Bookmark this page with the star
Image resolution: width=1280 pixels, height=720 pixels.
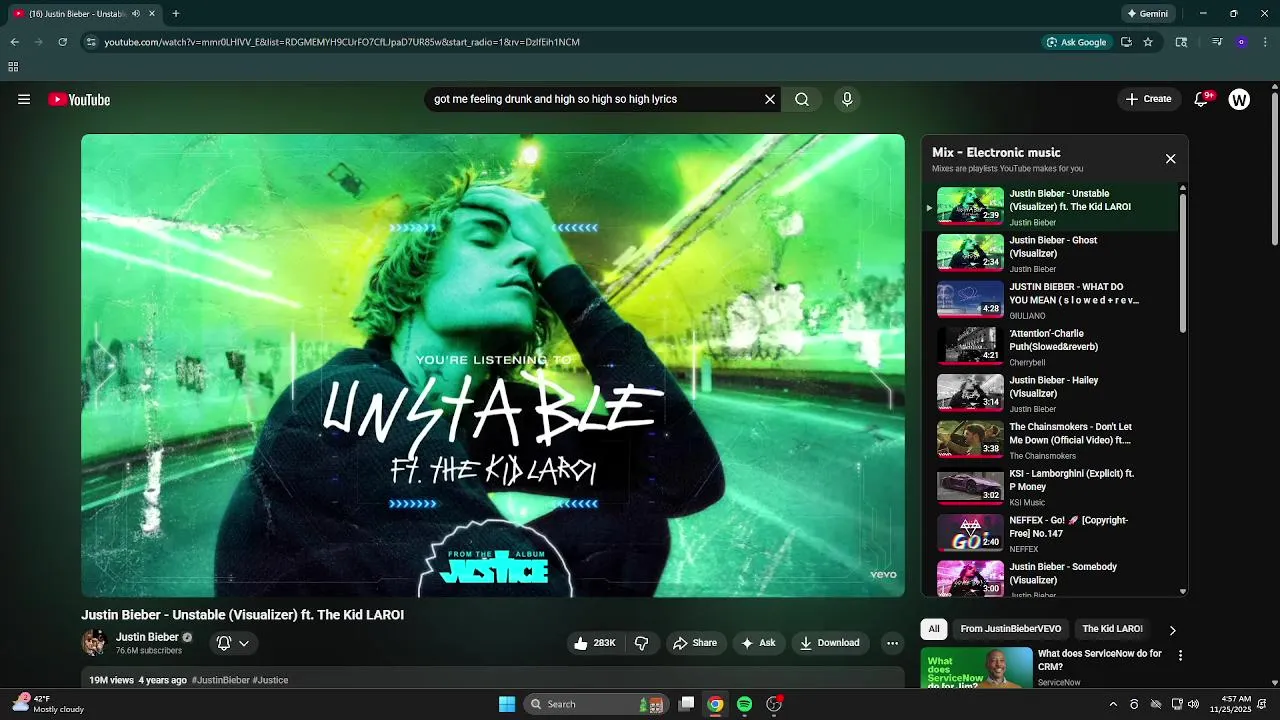[1148, 42]
